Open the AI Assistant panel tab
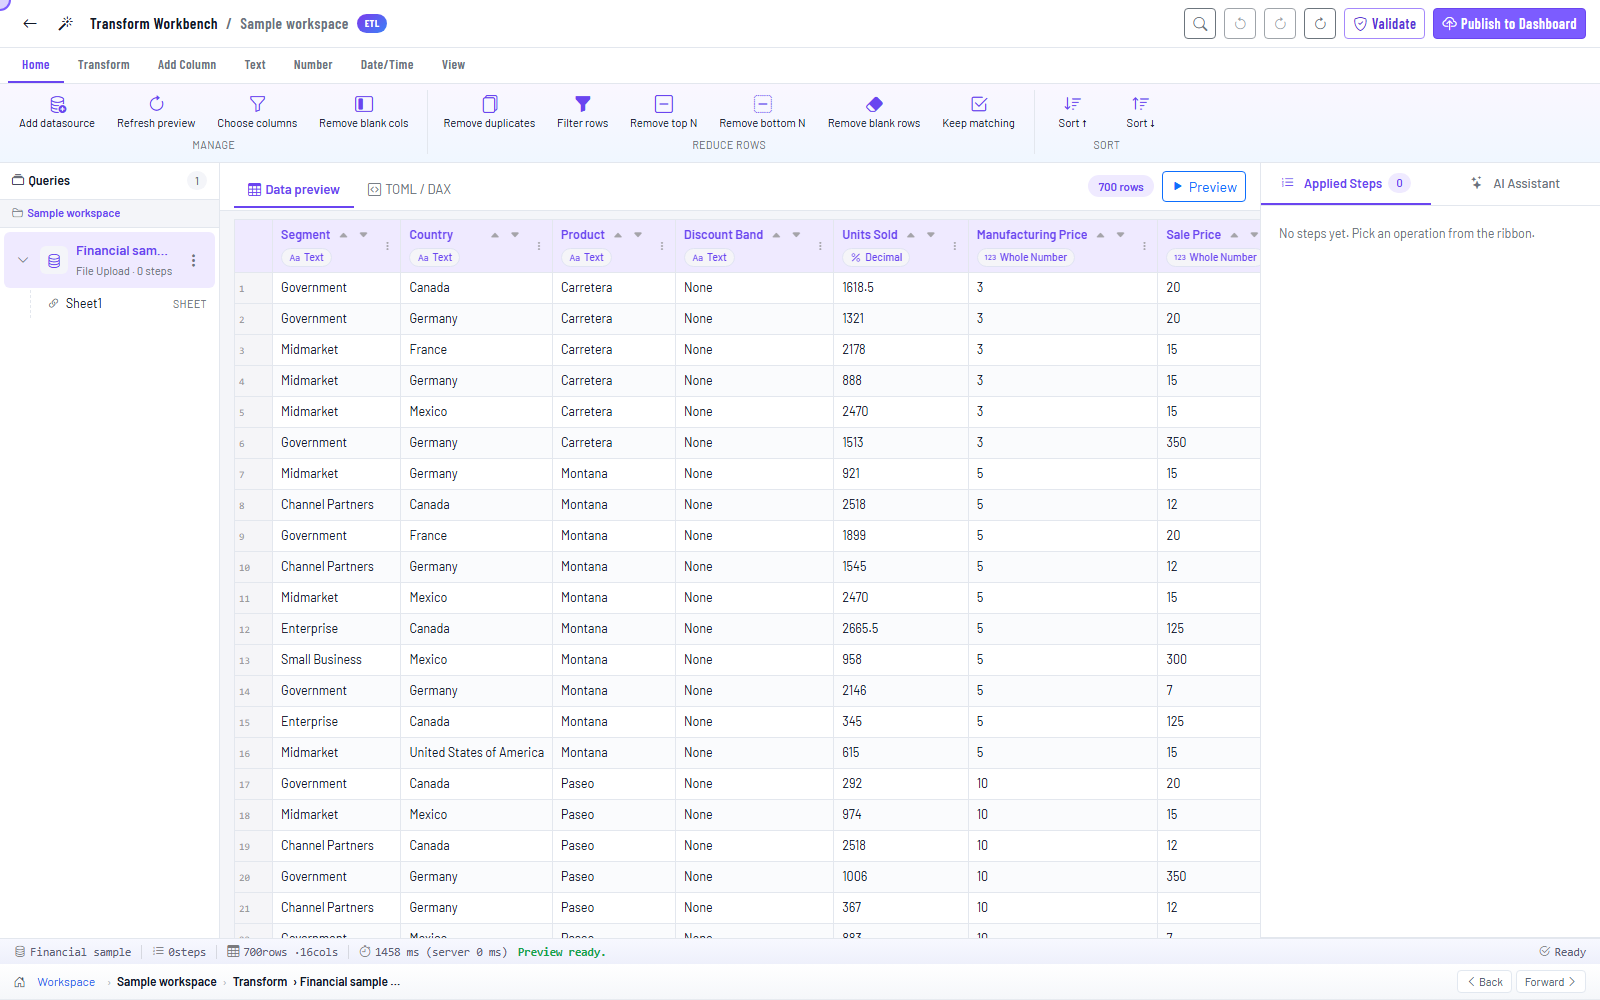Viewport: 1600px width, 1000px height. 1515,184
